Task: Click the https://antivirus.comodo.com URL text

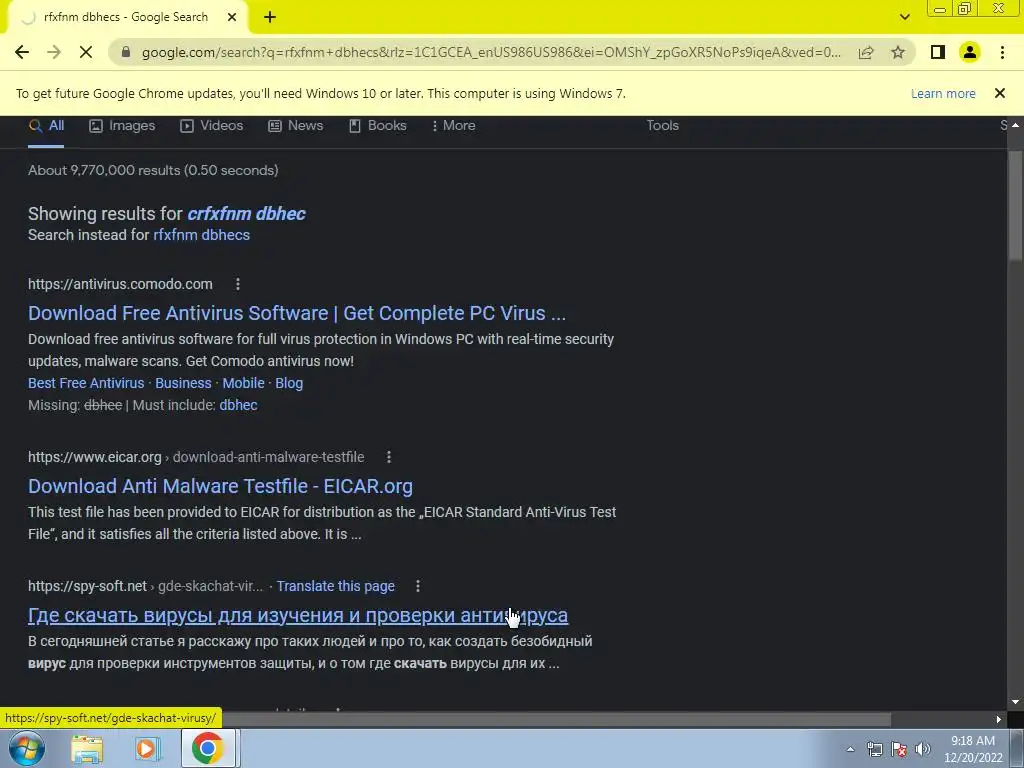Action: tap(120, 284)
